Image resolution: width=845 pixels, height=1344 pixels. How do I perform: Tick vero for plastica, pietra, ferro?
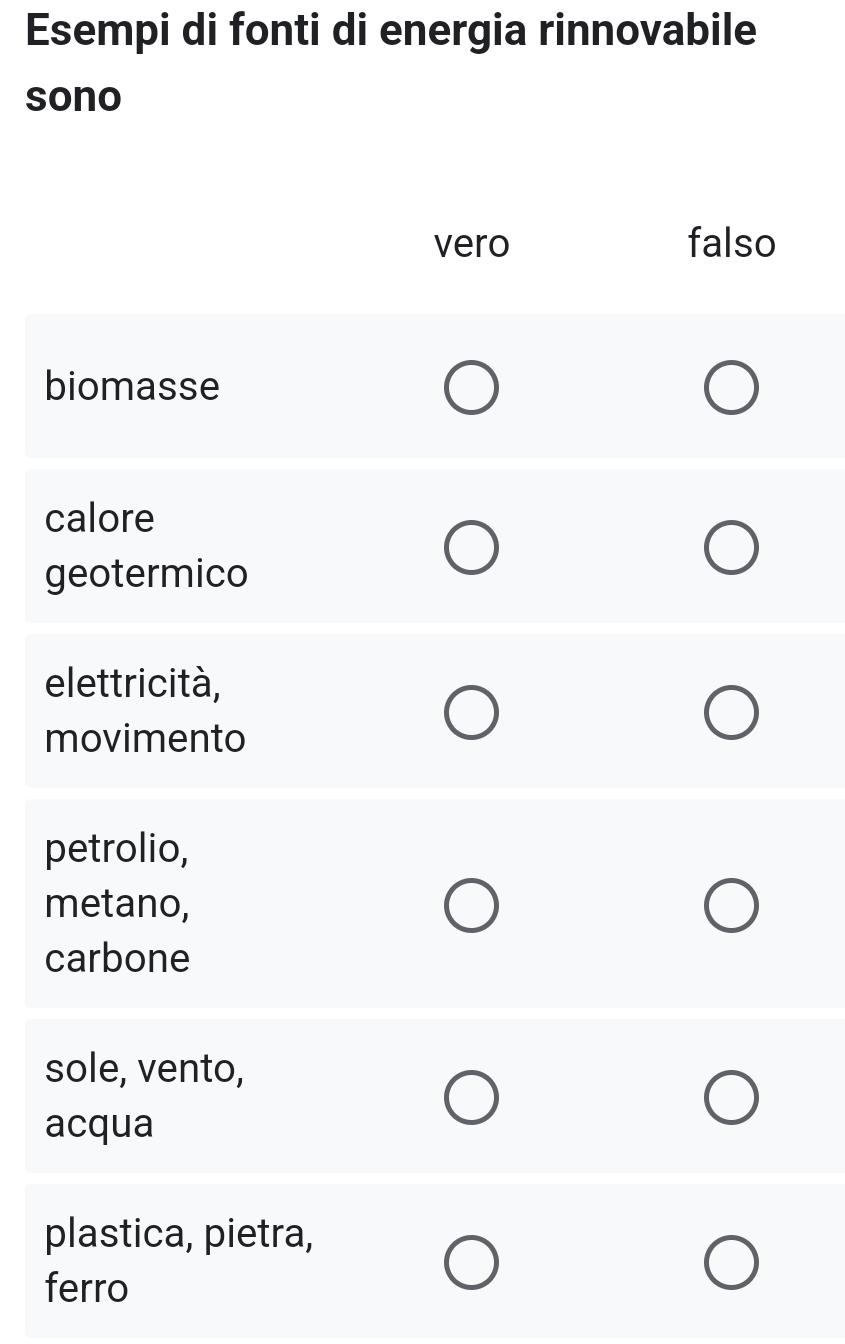471,1262
